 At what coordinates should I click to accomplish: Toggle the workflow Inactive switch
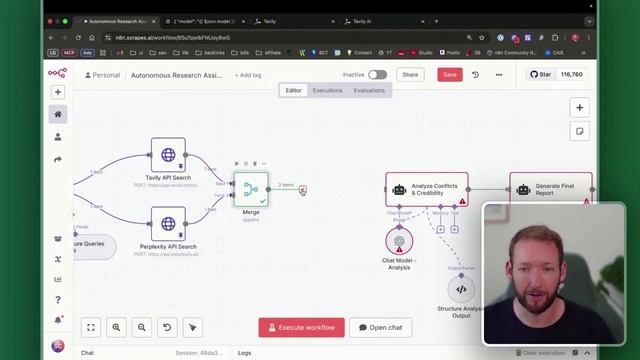[378, 75]
